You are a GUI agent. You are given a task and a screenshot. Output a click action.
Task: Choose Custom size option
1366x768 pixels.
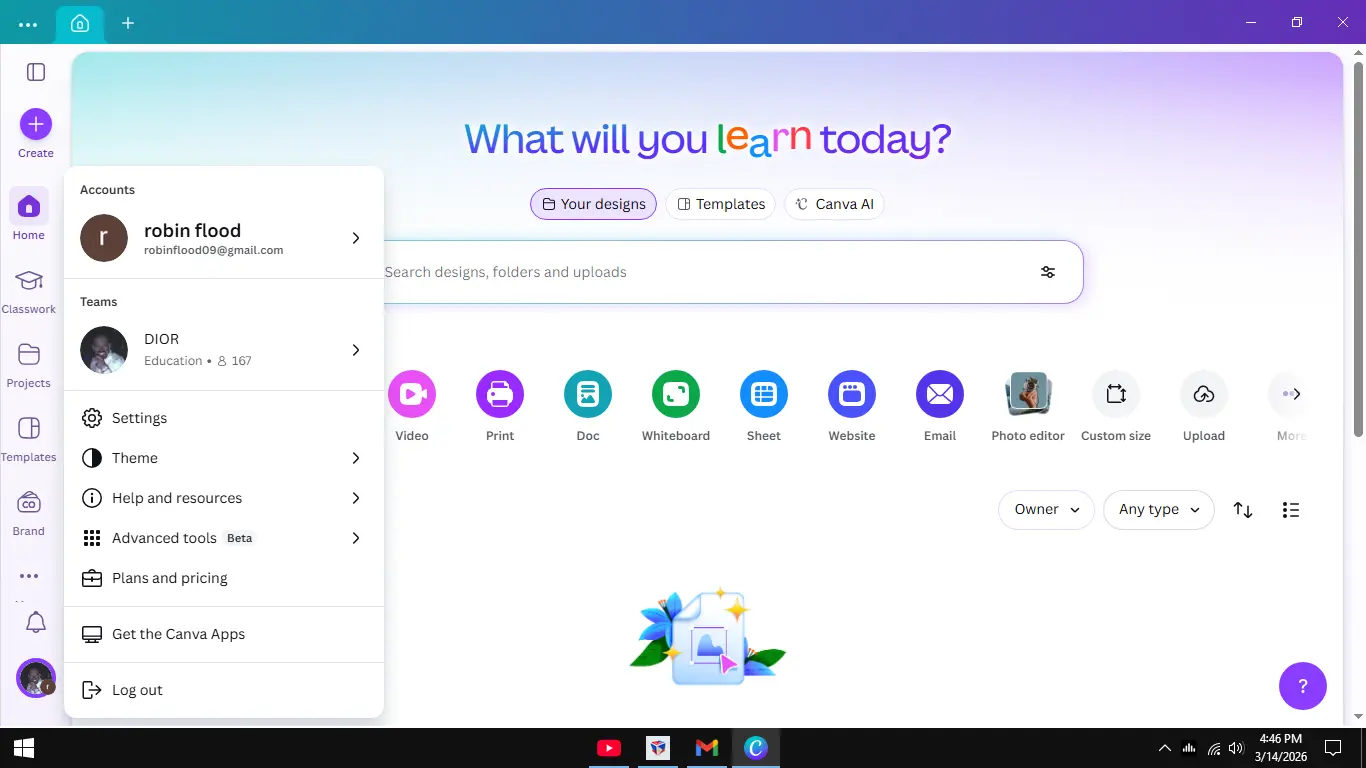pos(1116,394)
